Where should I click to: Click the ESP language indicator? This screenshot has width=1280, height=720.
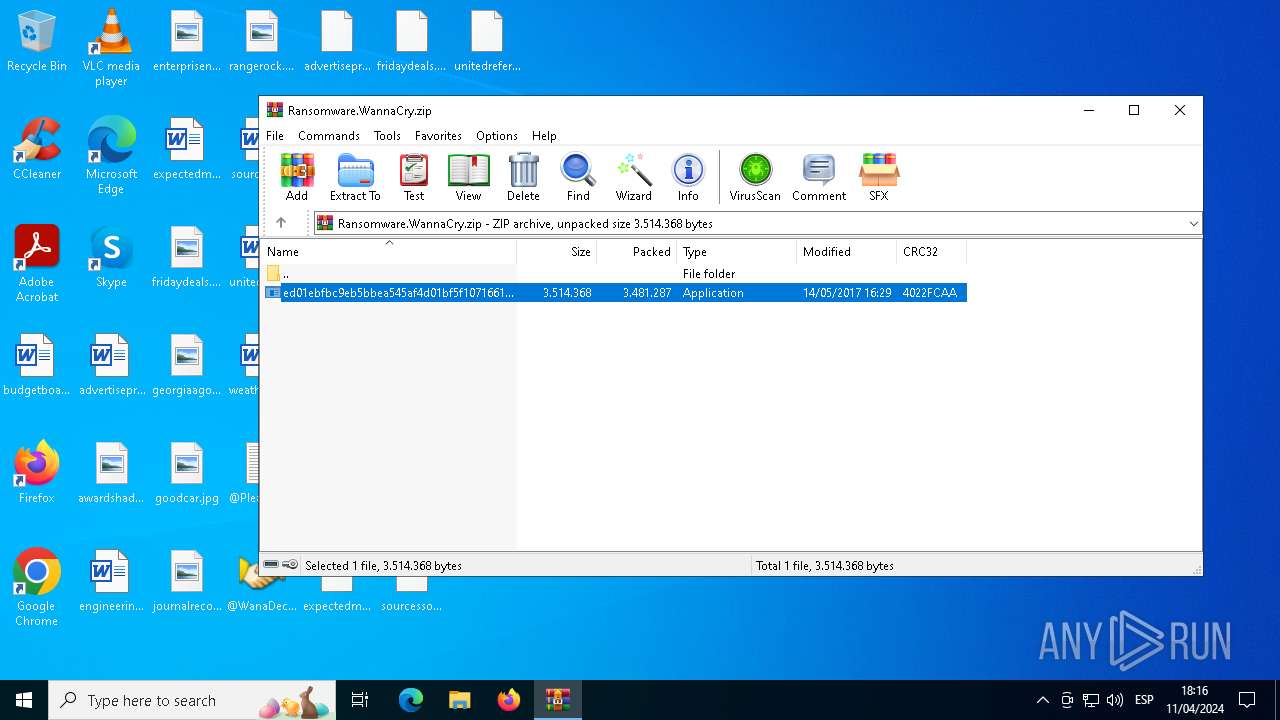coord(1144,700)
